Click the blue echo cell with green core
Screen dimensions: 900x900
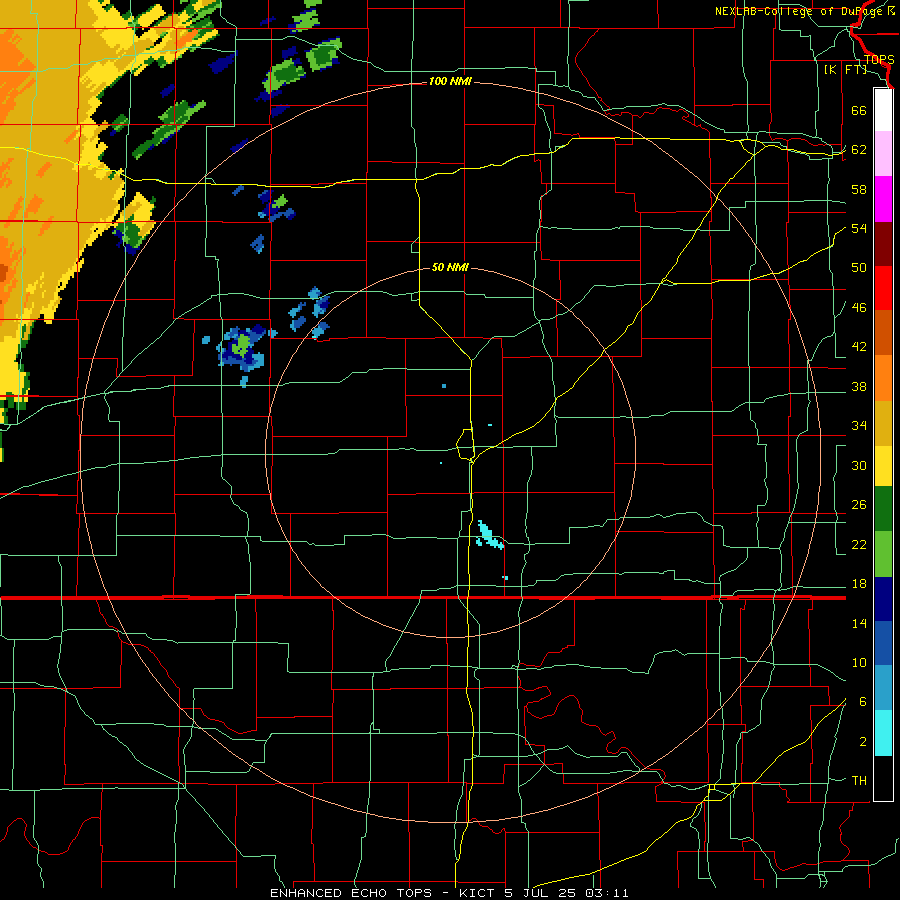(241, 347)
